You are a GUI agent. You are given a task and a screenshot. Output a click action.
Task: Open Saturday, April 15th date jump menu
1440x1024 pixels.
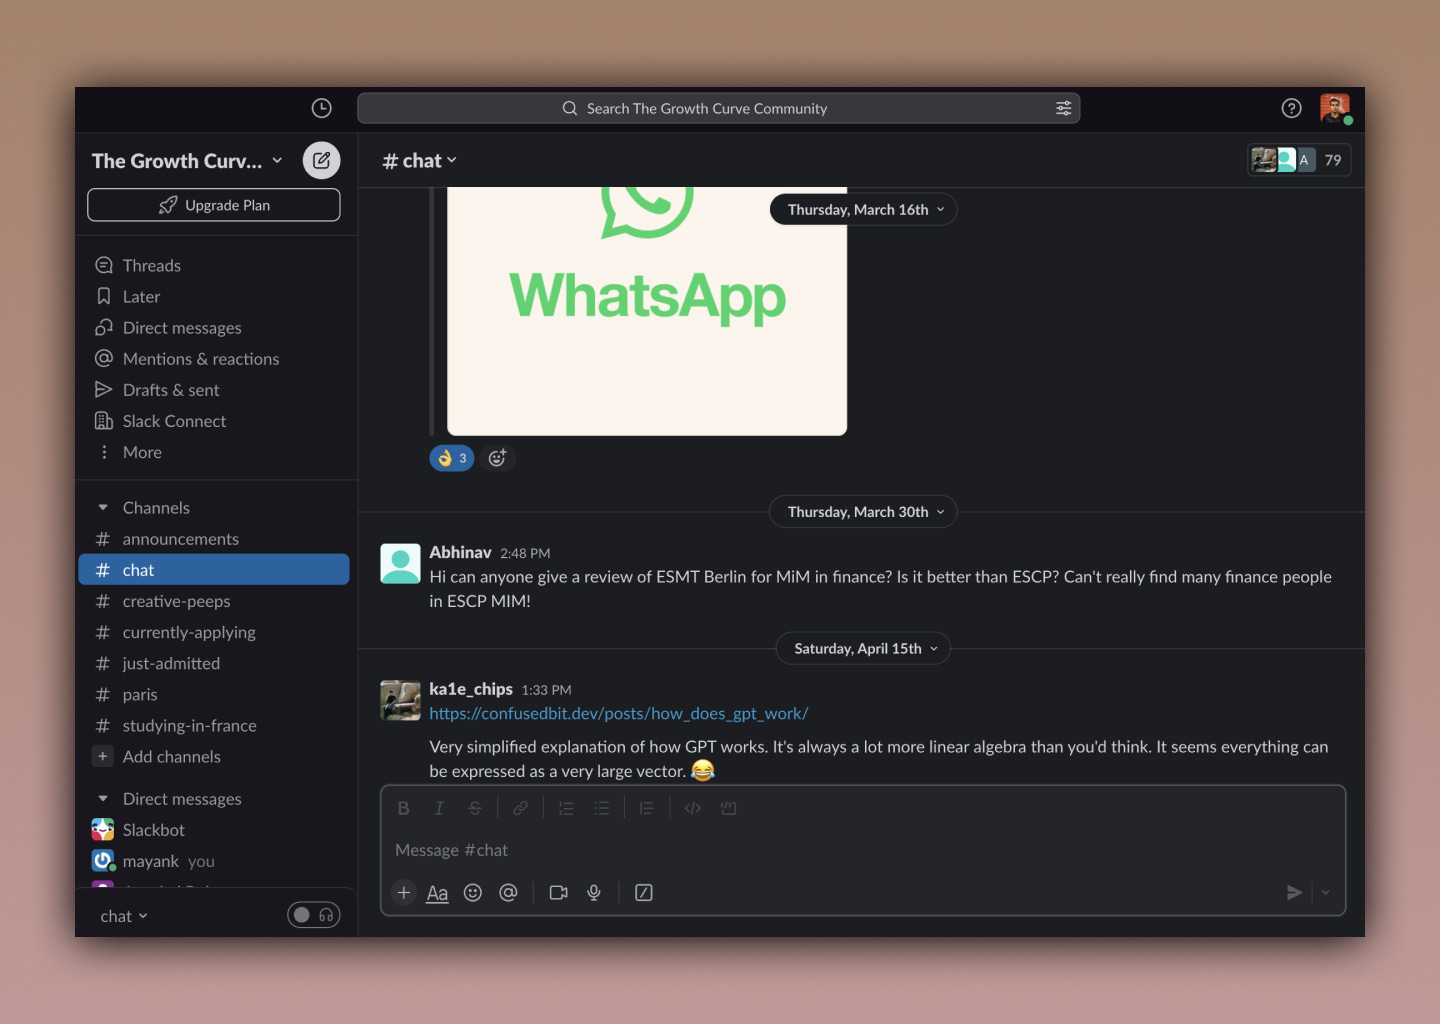863,649
